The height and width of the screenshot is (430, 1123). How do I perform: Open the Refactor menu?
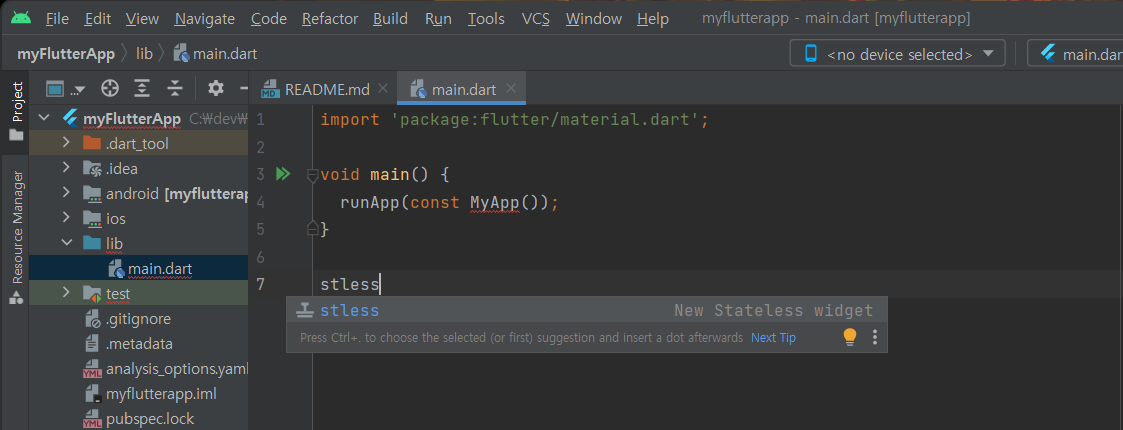[x=329, y=19]
